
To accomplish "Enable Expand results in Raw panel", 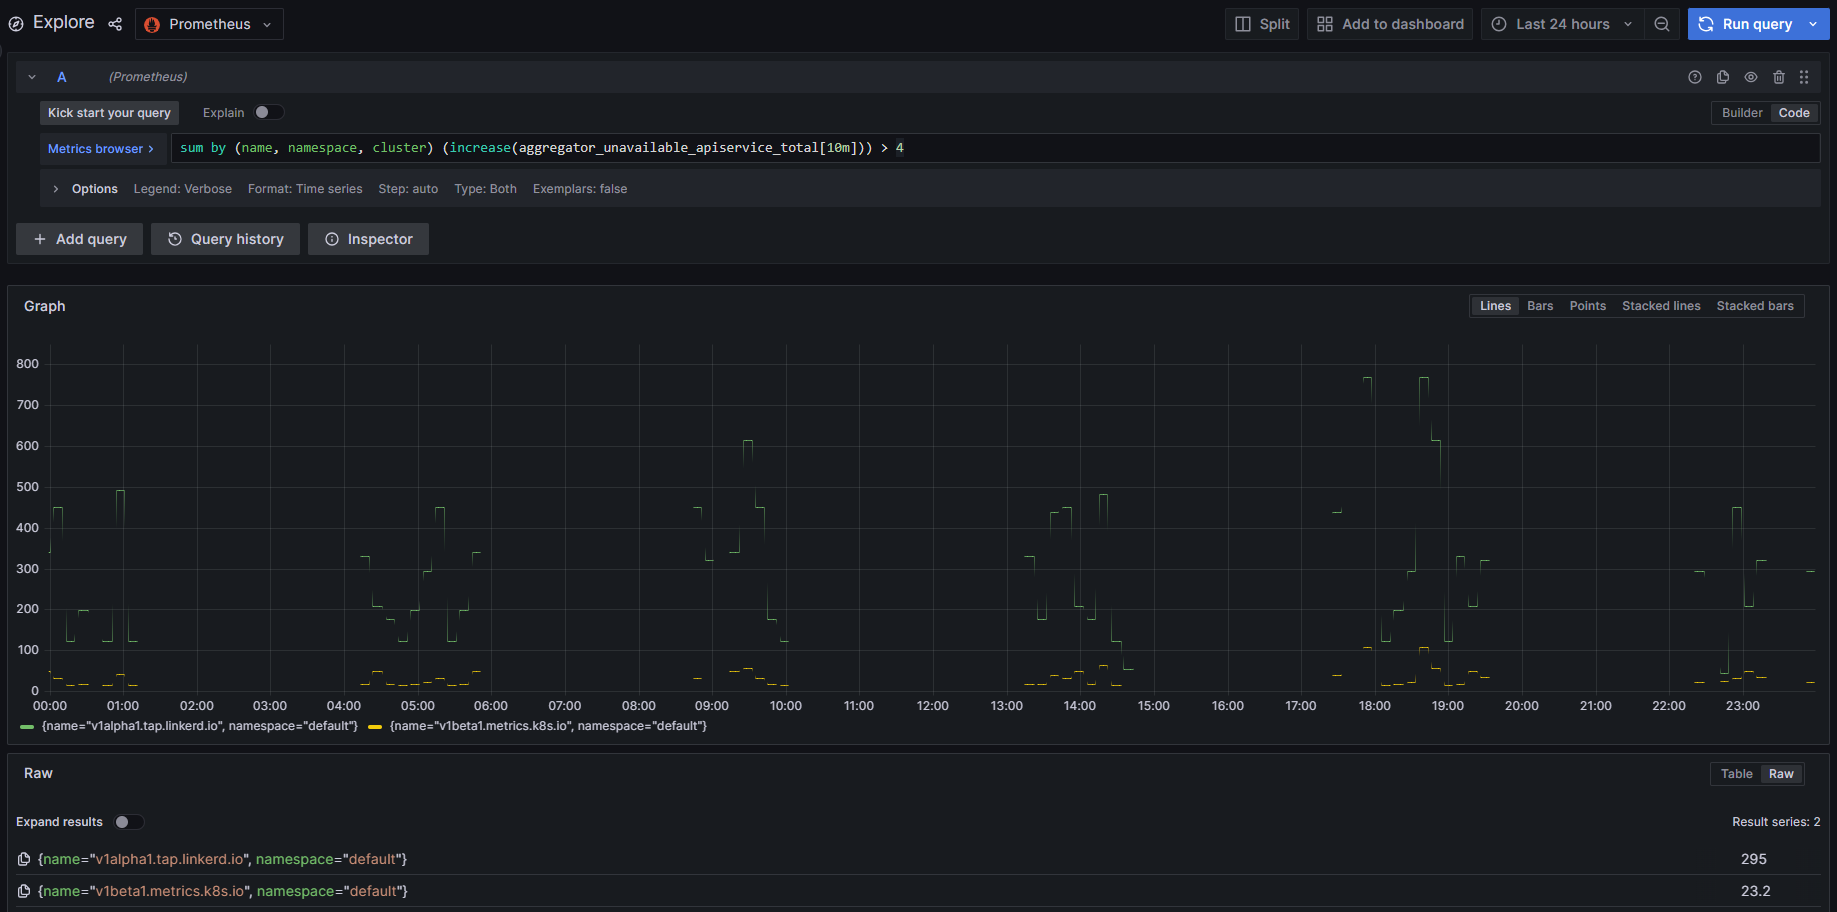I will pyautogui.click(x=128, y=821).
